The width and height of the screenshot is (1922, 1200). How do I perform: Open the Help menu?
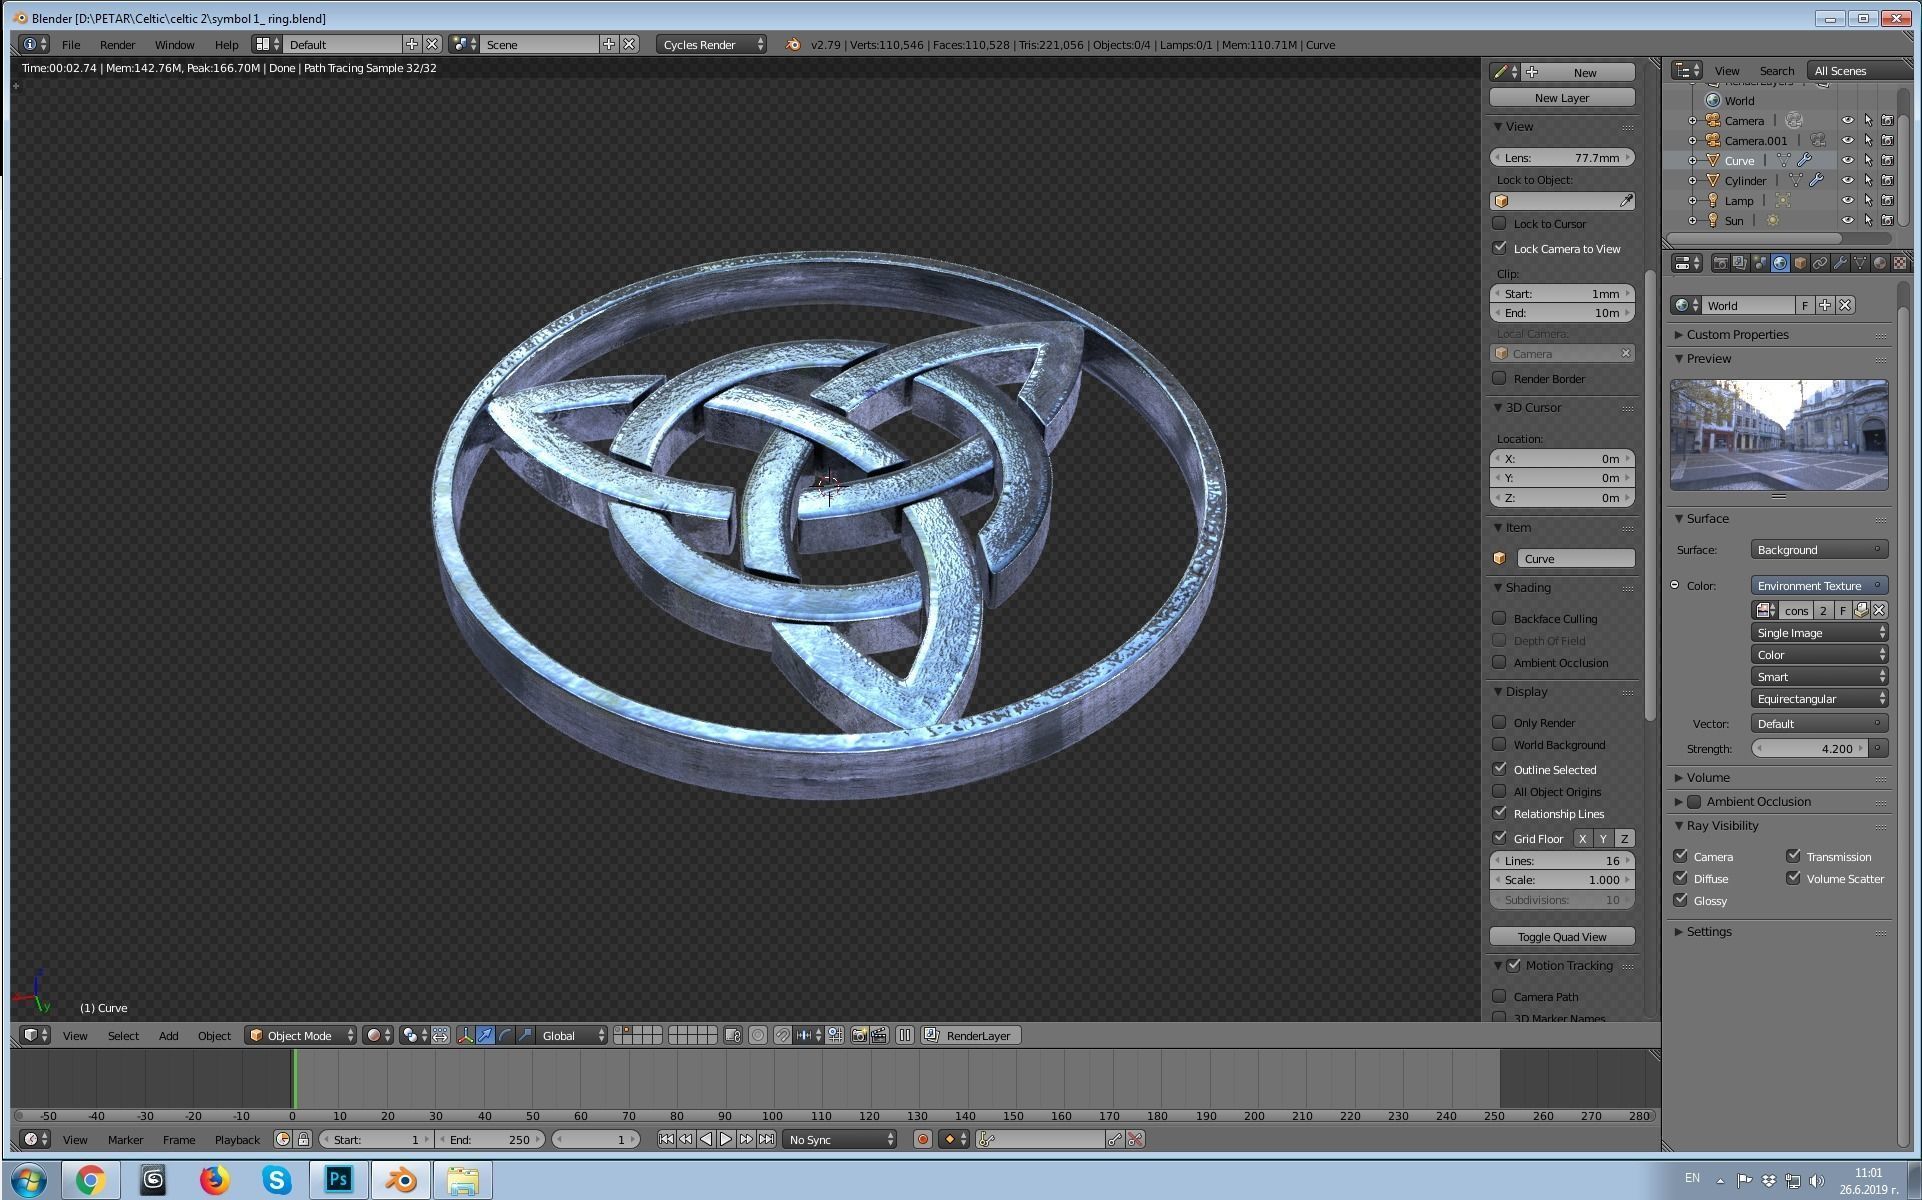[226, 44]
